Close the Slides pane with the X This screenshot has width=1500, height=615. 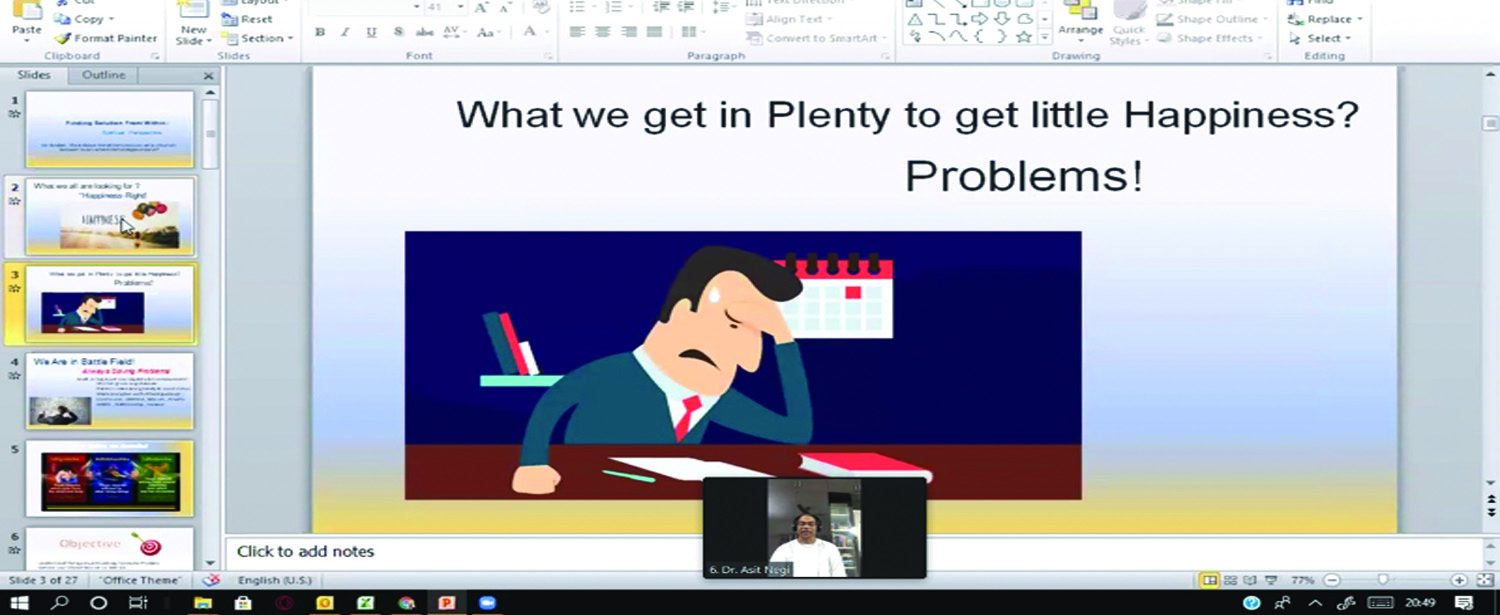[208, 76]
